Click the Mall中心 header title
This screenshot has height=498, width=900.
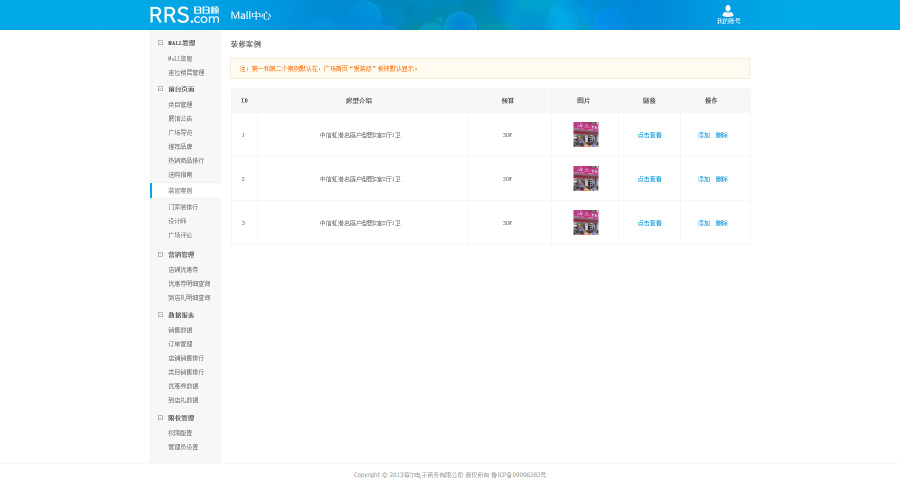[250, 15]
